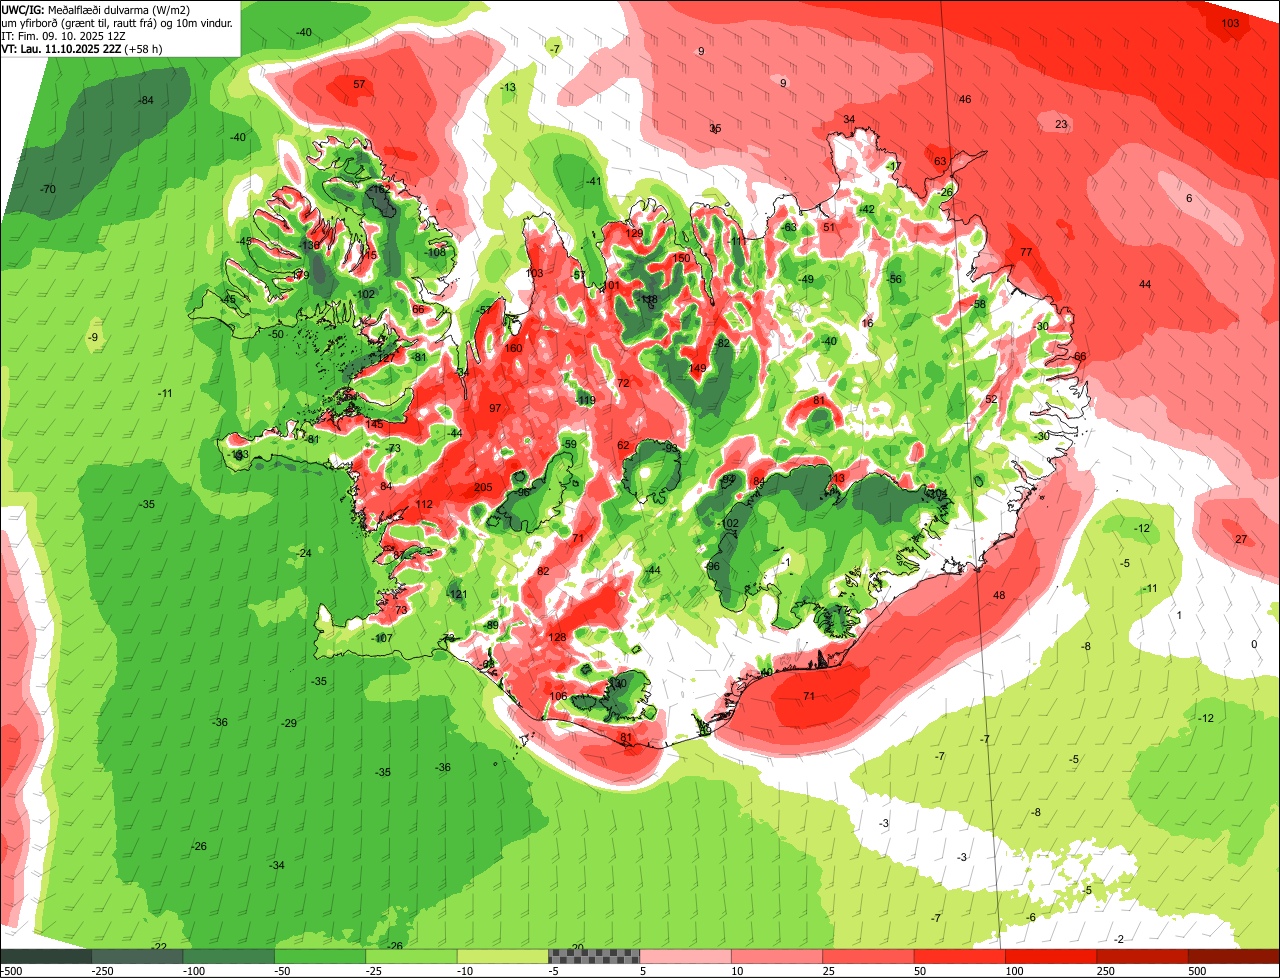The height and width of the screenshot is (978, 1280).
Task: Pick the 25 to 50 scale swatch
Action: pyautogui.click(x=868, y=955)
